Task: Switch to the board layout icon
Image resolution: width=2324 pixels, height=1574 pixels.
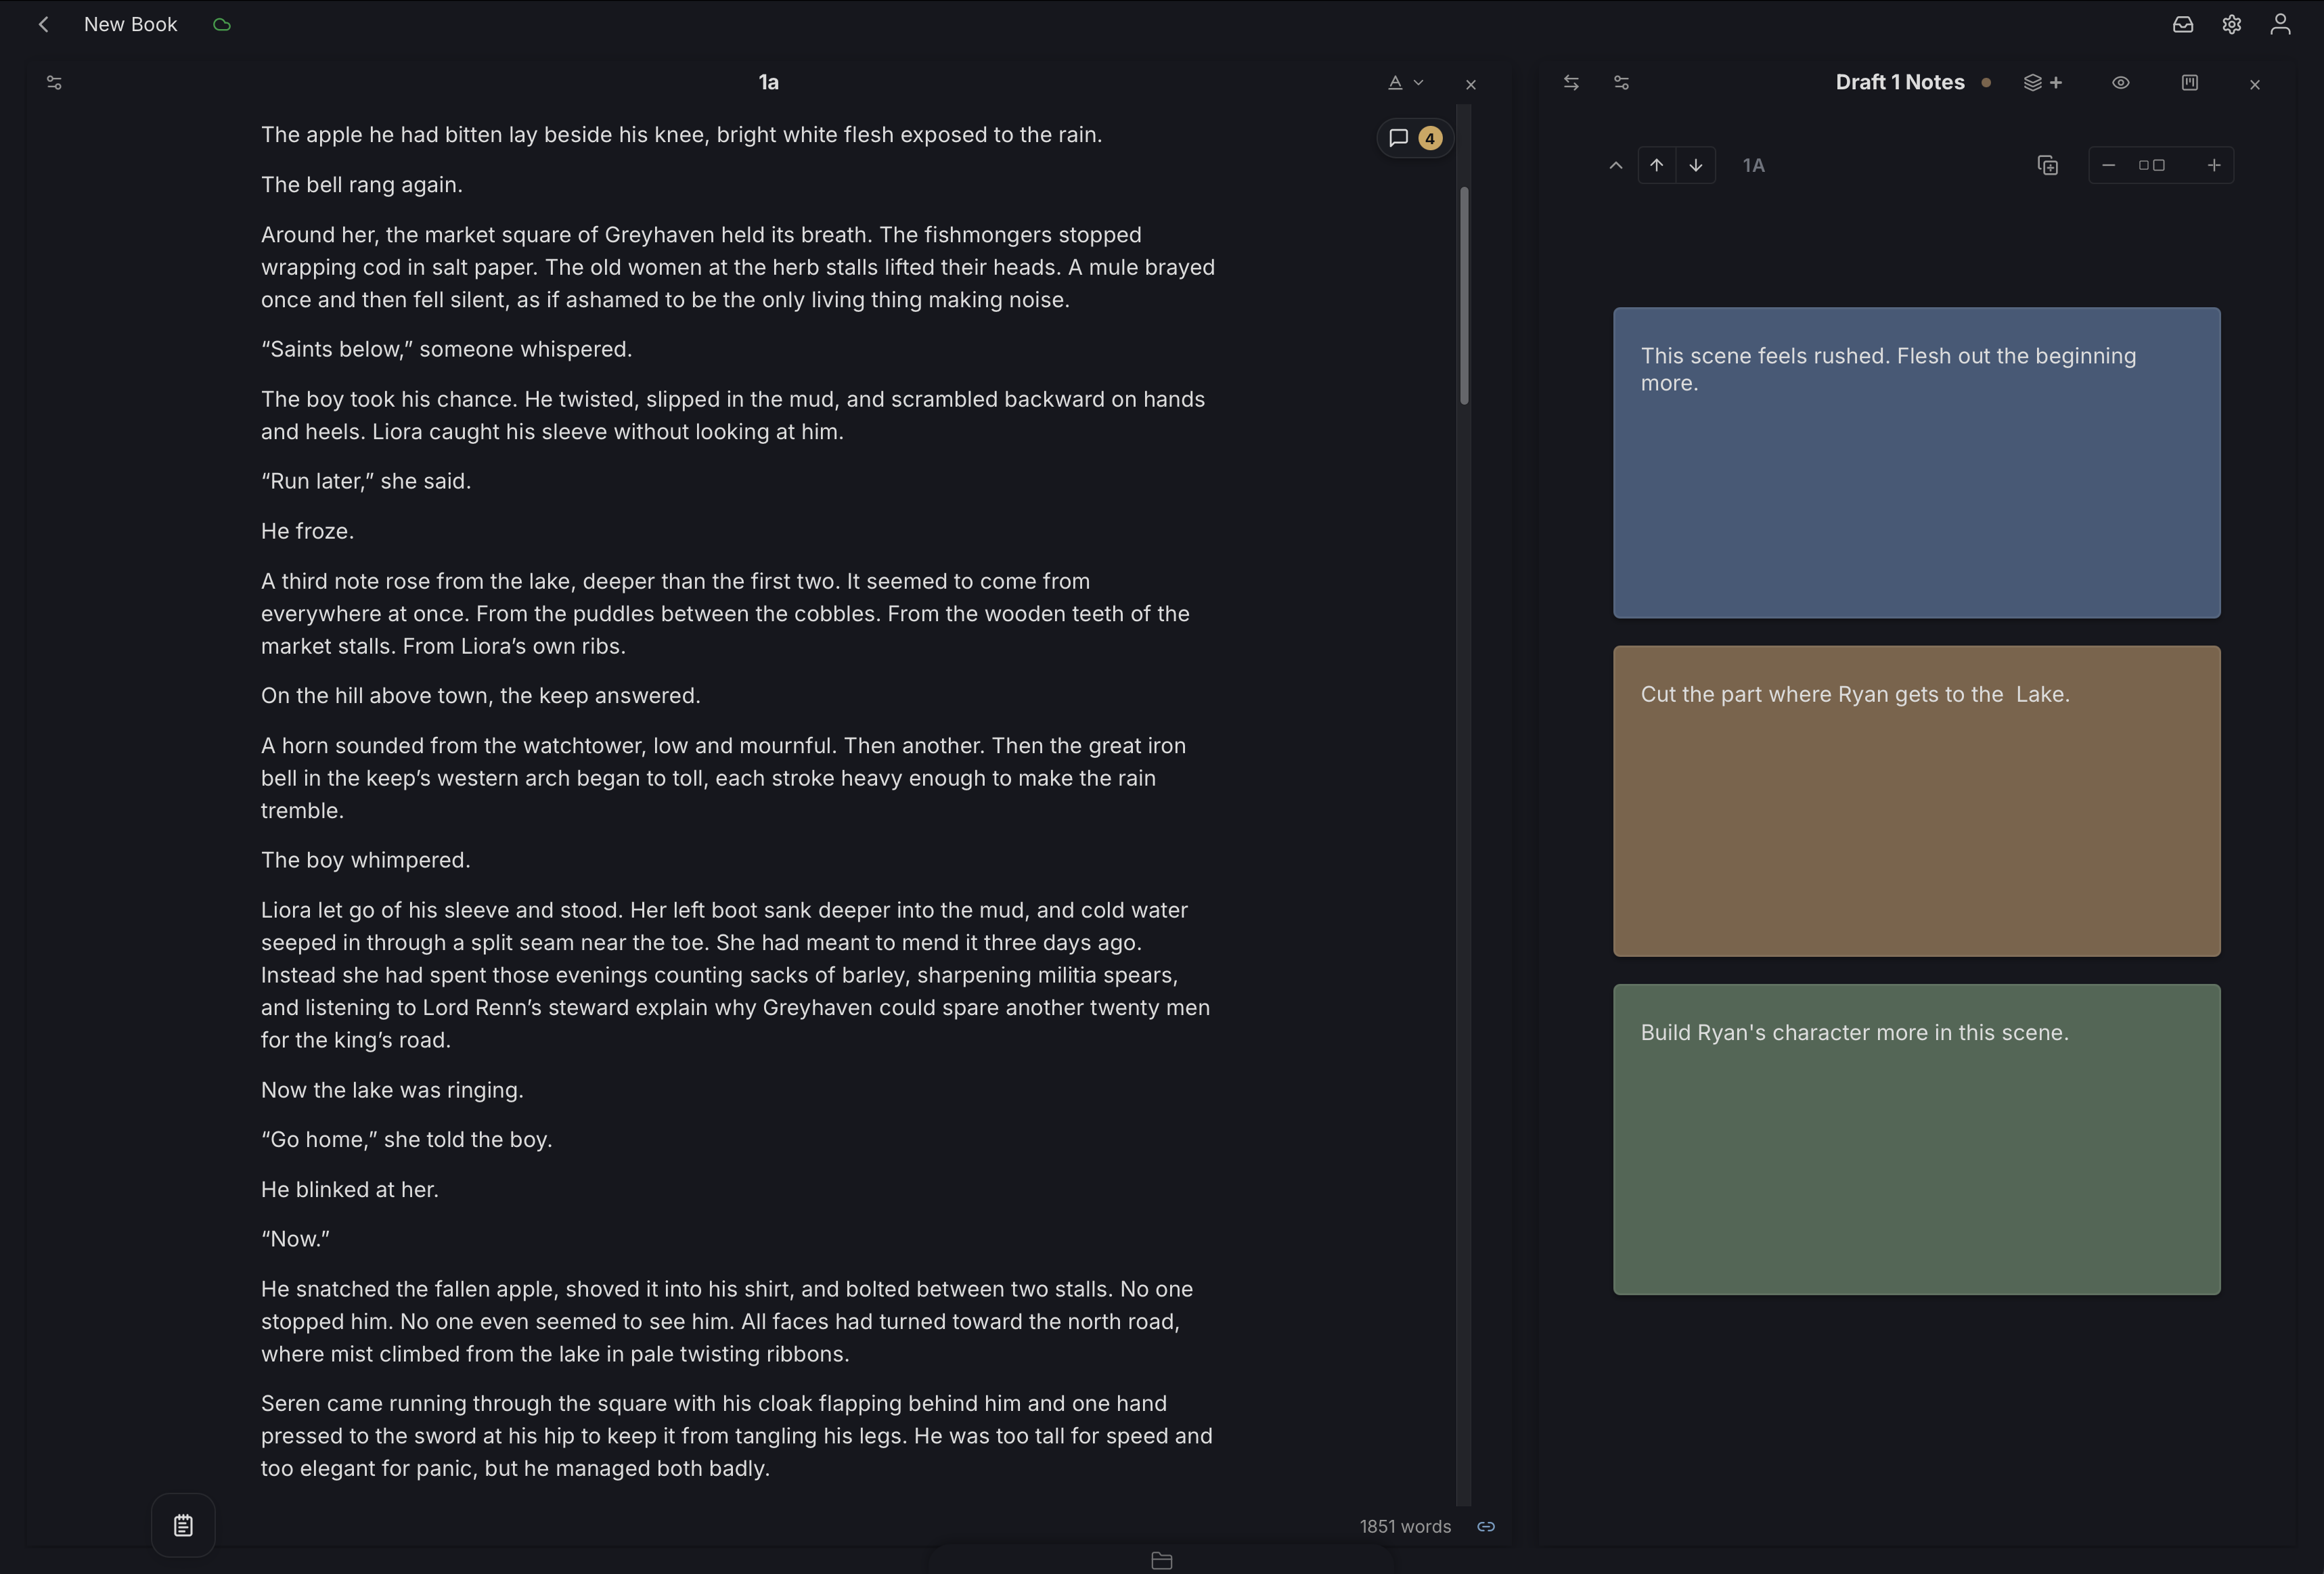Action: coord(2190,83)
